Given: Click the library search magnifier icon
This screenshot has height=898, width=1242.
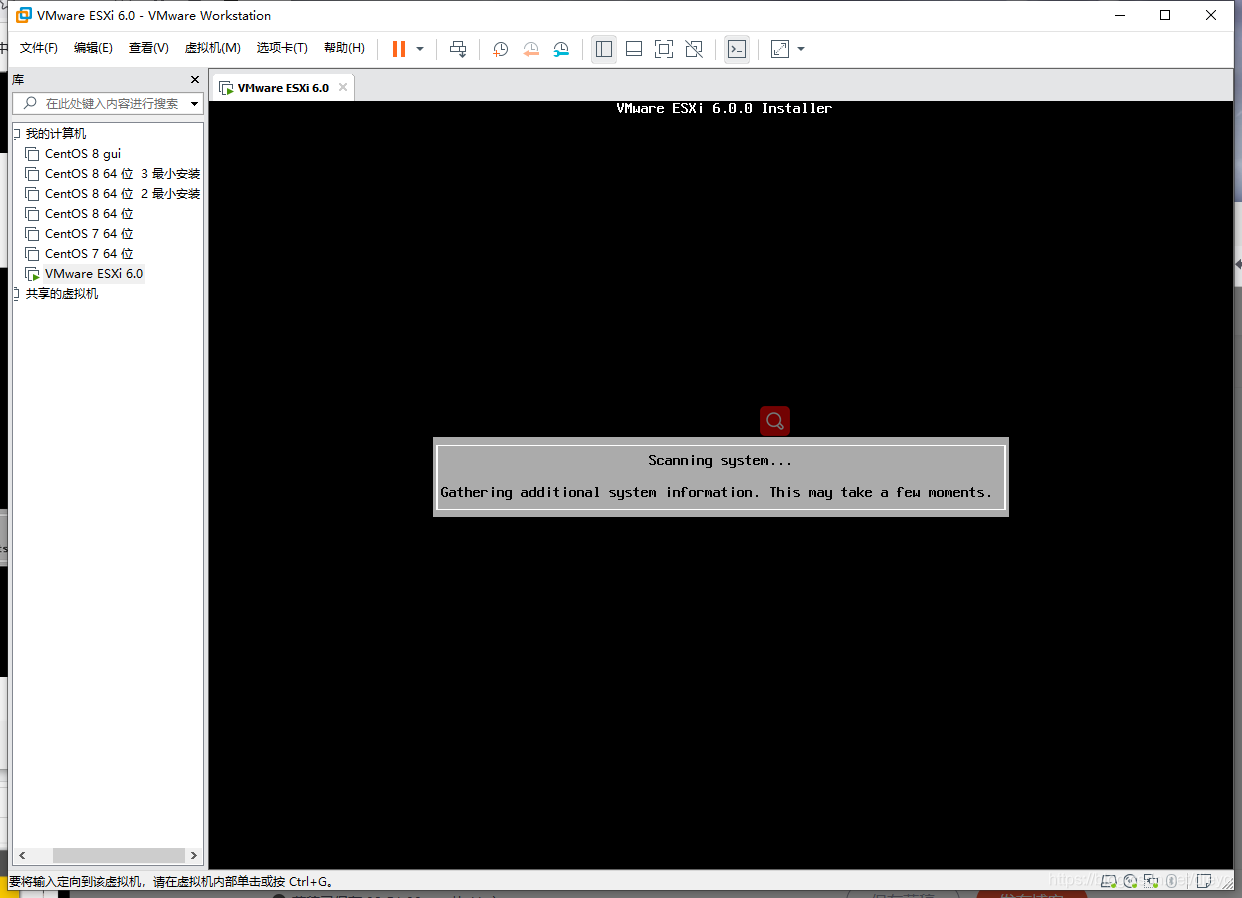Looking at the screenshot, I should pyautogui.click(x=28, y=103).
